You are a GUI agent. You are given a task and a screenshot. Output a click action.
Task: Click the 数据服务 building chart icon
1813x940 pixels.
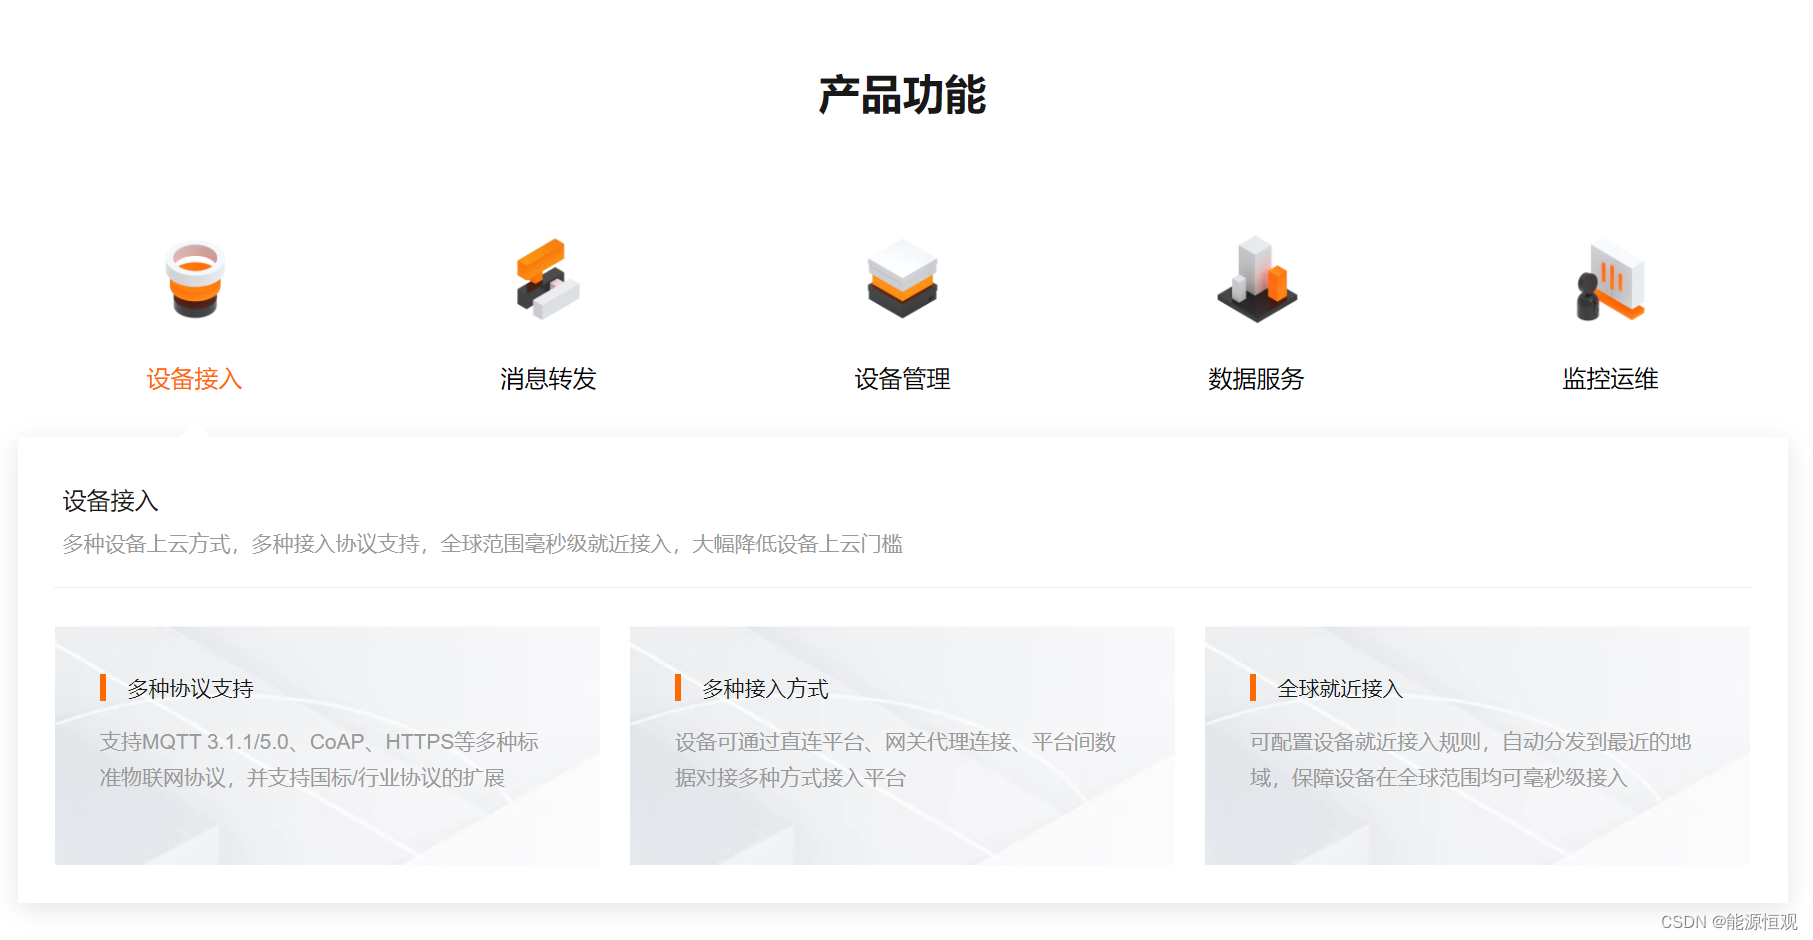(1257, 279)
